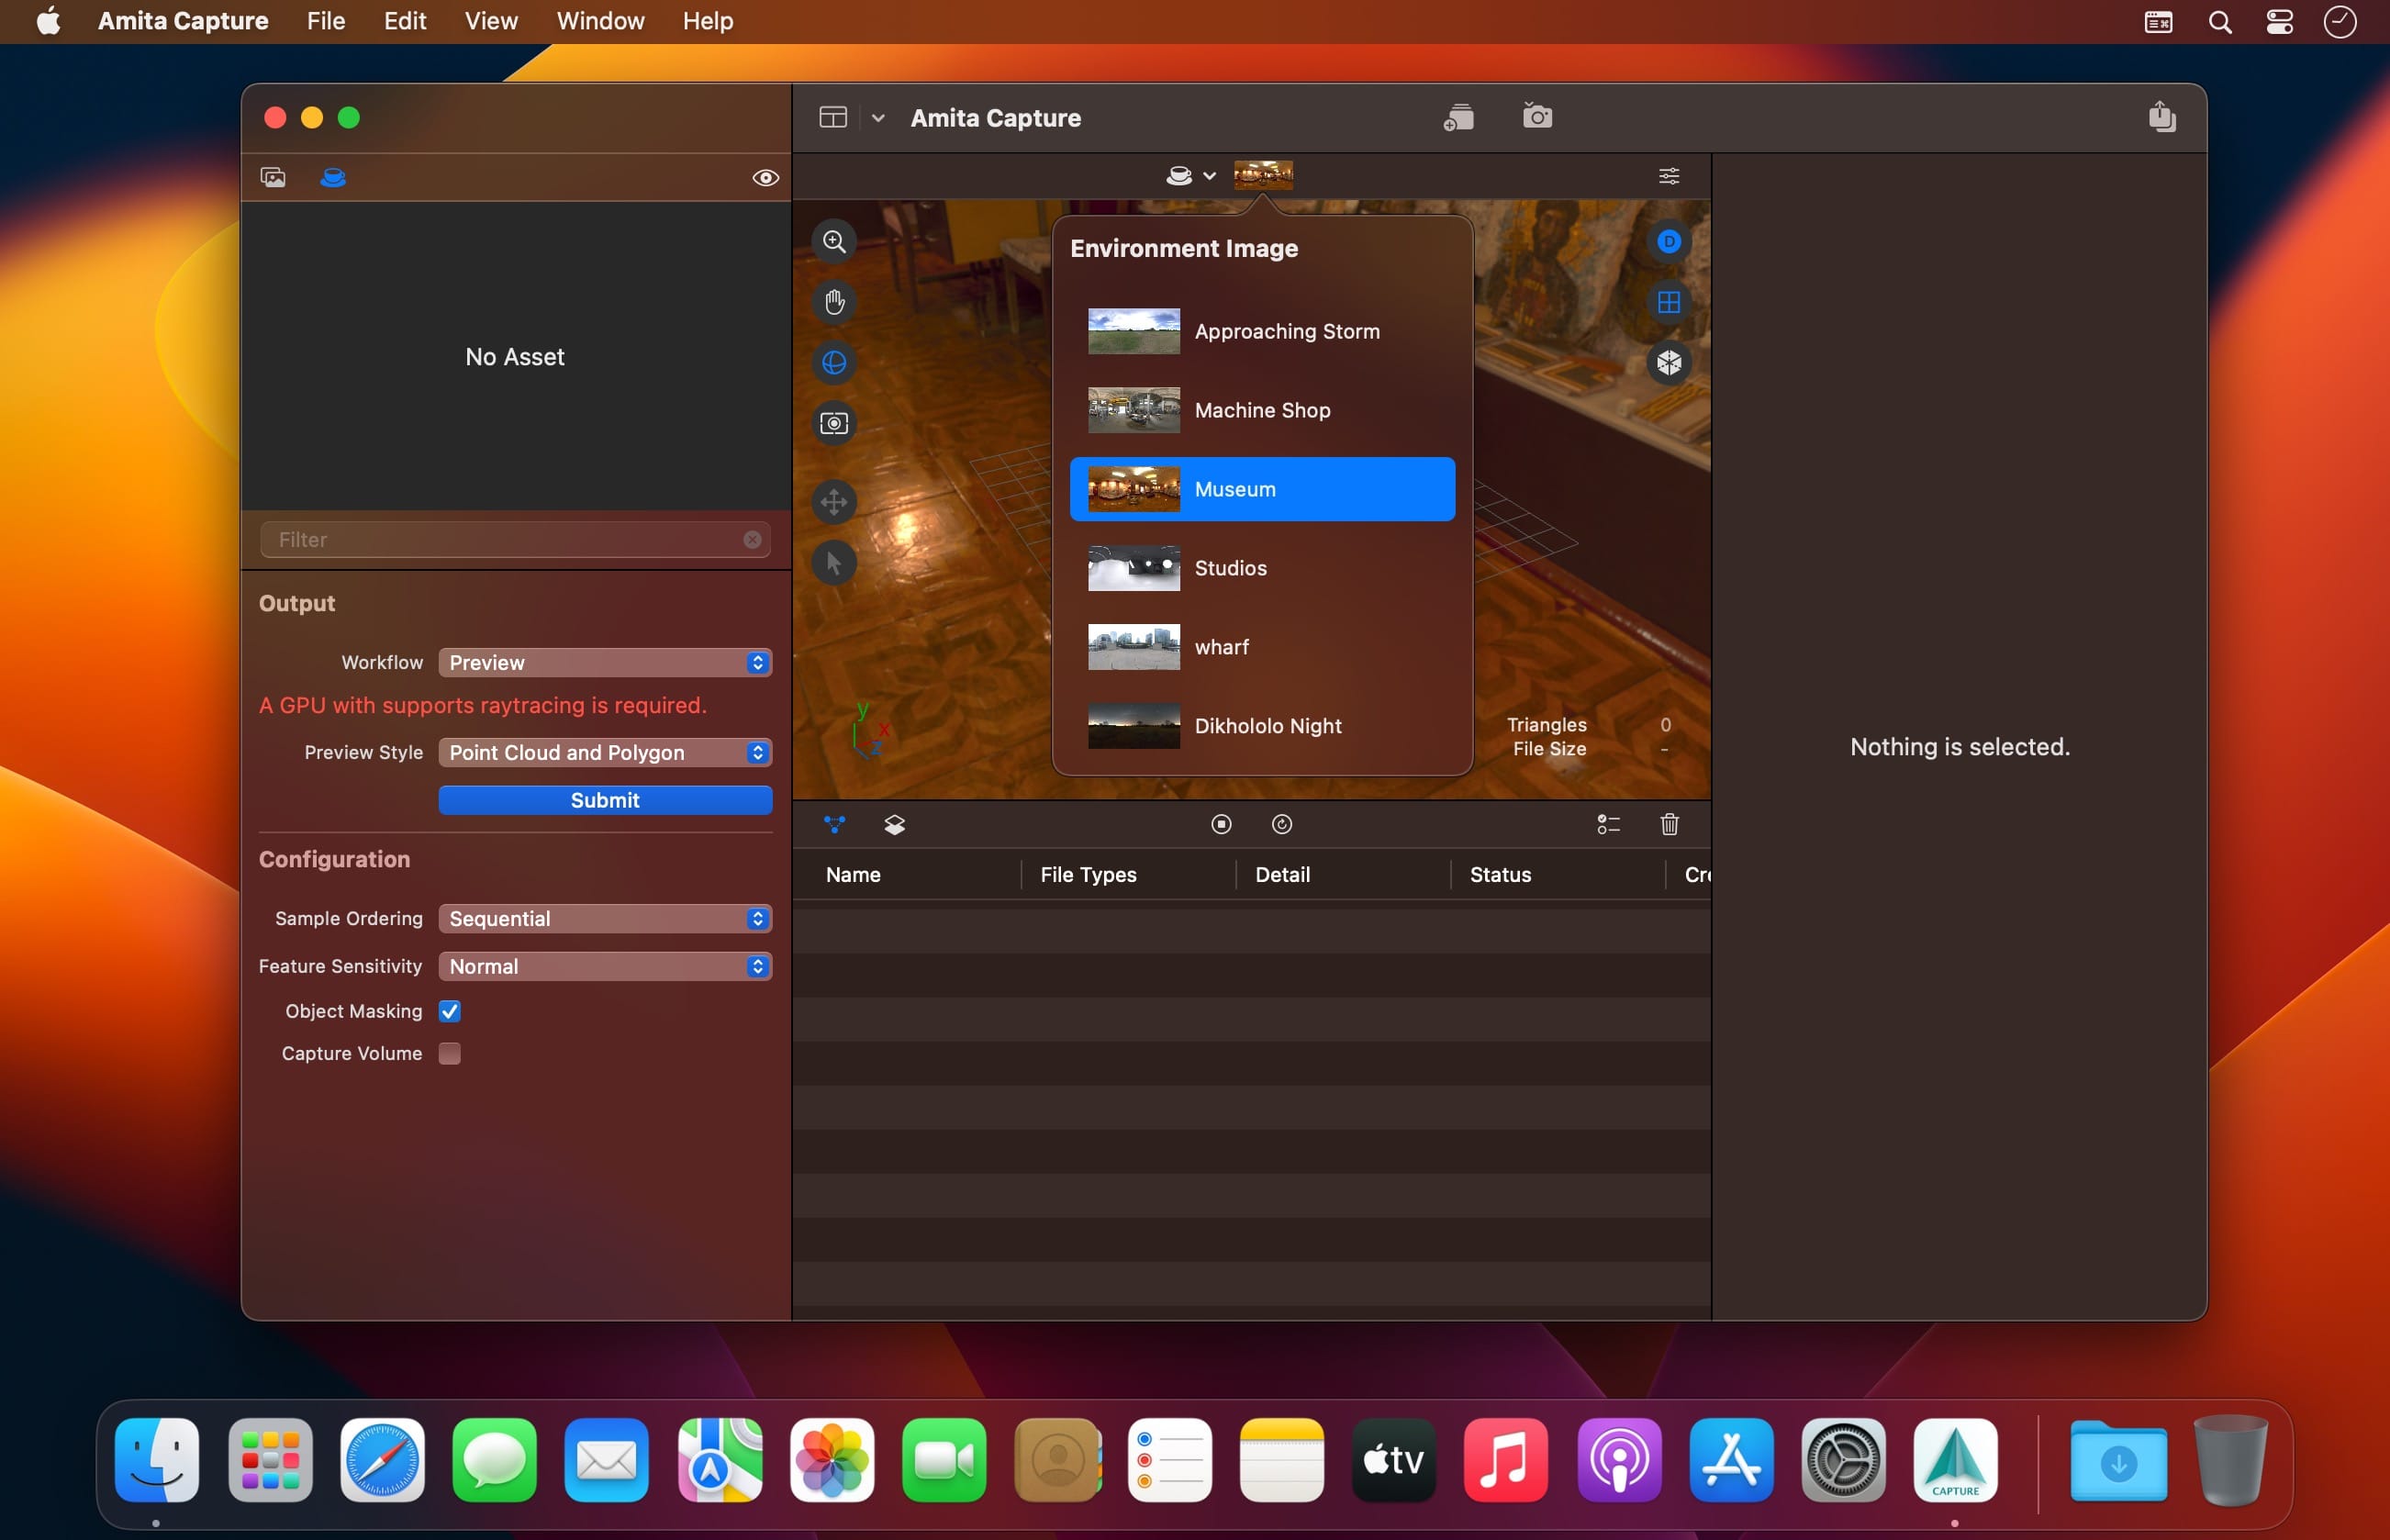Click the 3D cube view icon

1669,362
